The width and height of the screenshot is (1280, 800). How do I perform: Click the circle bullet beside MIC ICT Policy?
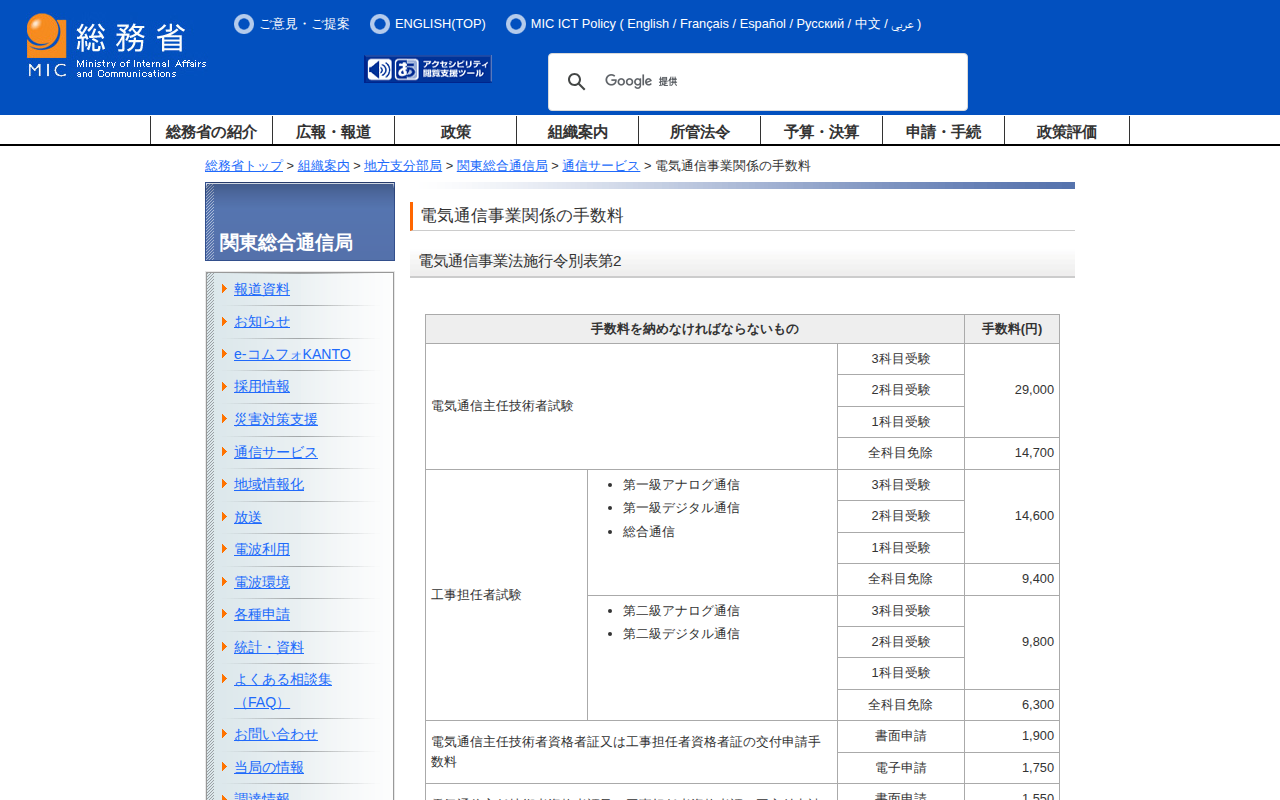[x=516, y=24]
